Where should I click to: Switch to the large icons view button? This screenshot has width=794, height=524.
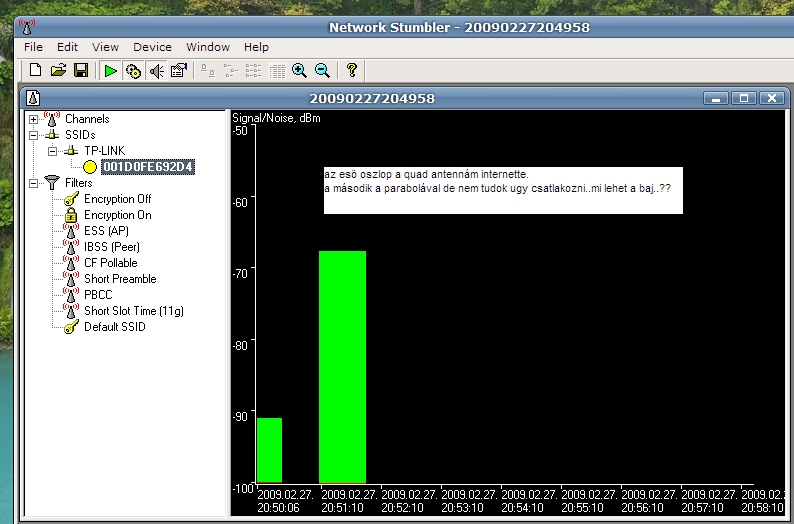pyautogui.click(x=208, y=71)
